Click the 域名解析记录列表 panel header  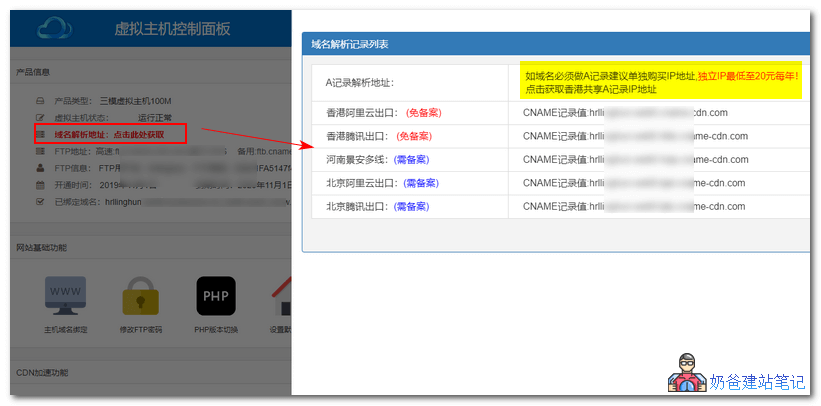tap(556, 45)
